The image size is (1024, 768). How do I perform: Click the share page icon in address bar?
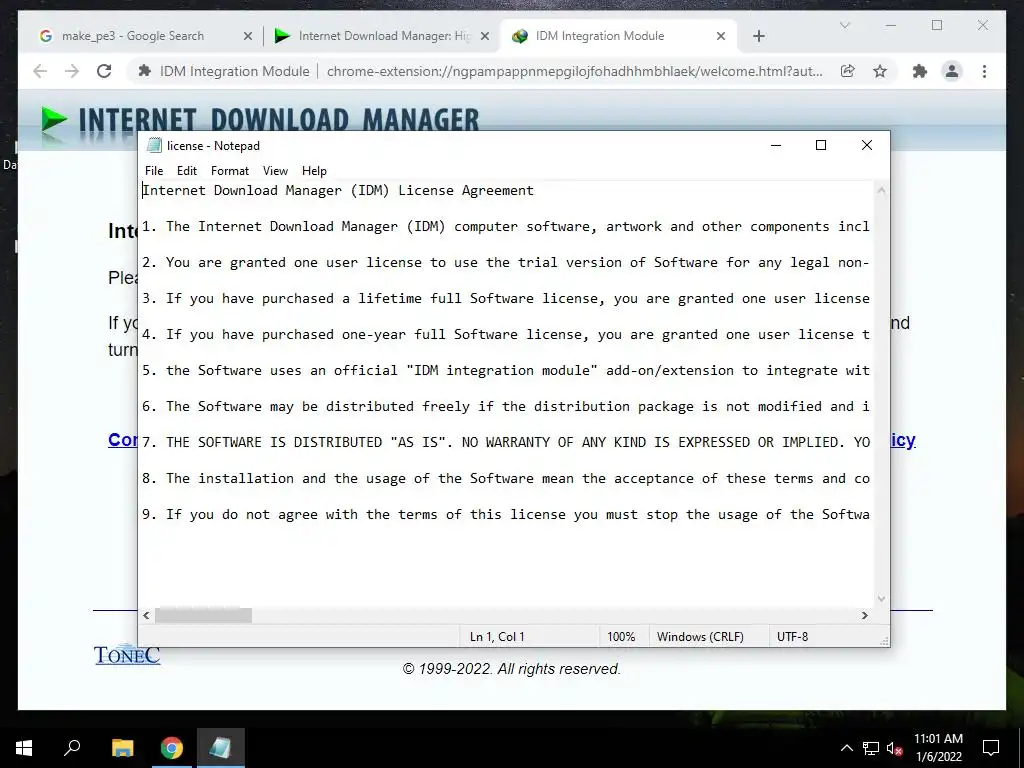pyautogui.click(x=848, y=71)
